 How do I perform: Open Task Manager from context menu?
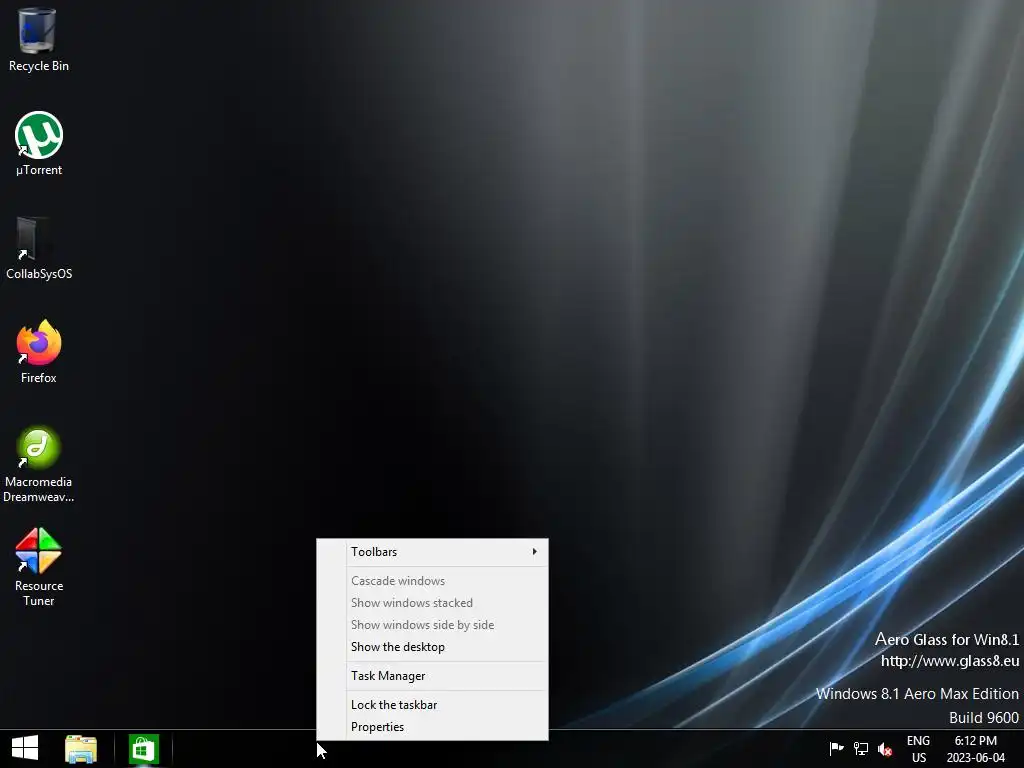(x=432, y=676)
